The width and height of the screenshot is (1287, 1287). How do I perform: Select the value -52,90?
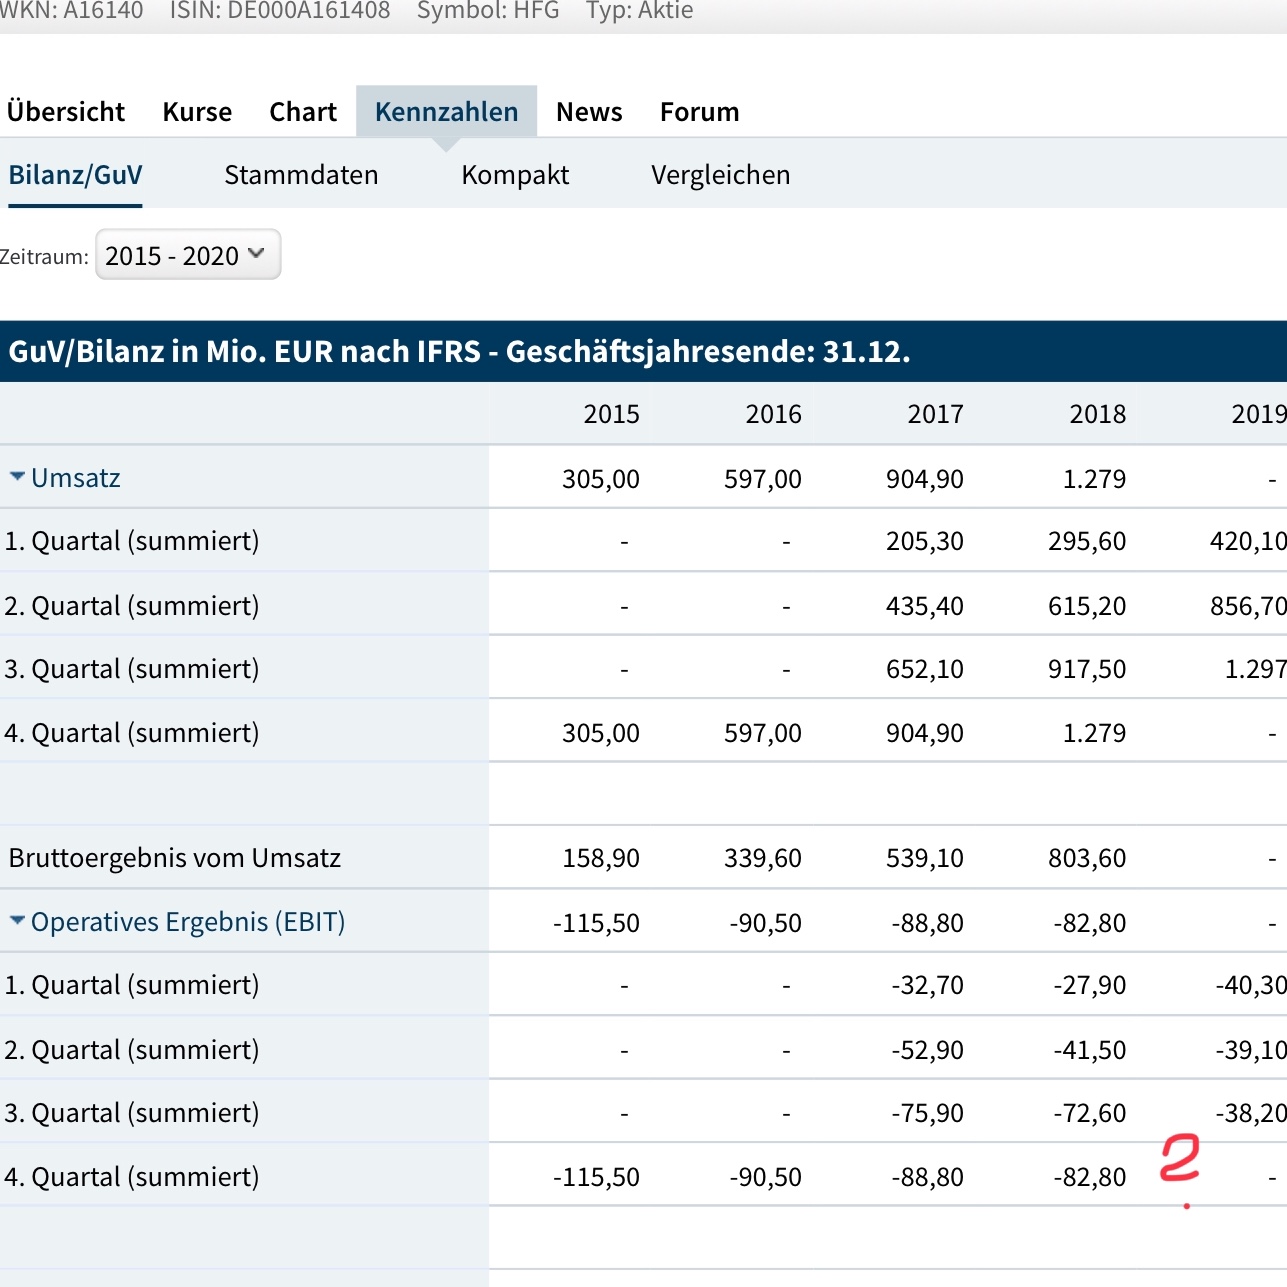tap(928, 1050)
